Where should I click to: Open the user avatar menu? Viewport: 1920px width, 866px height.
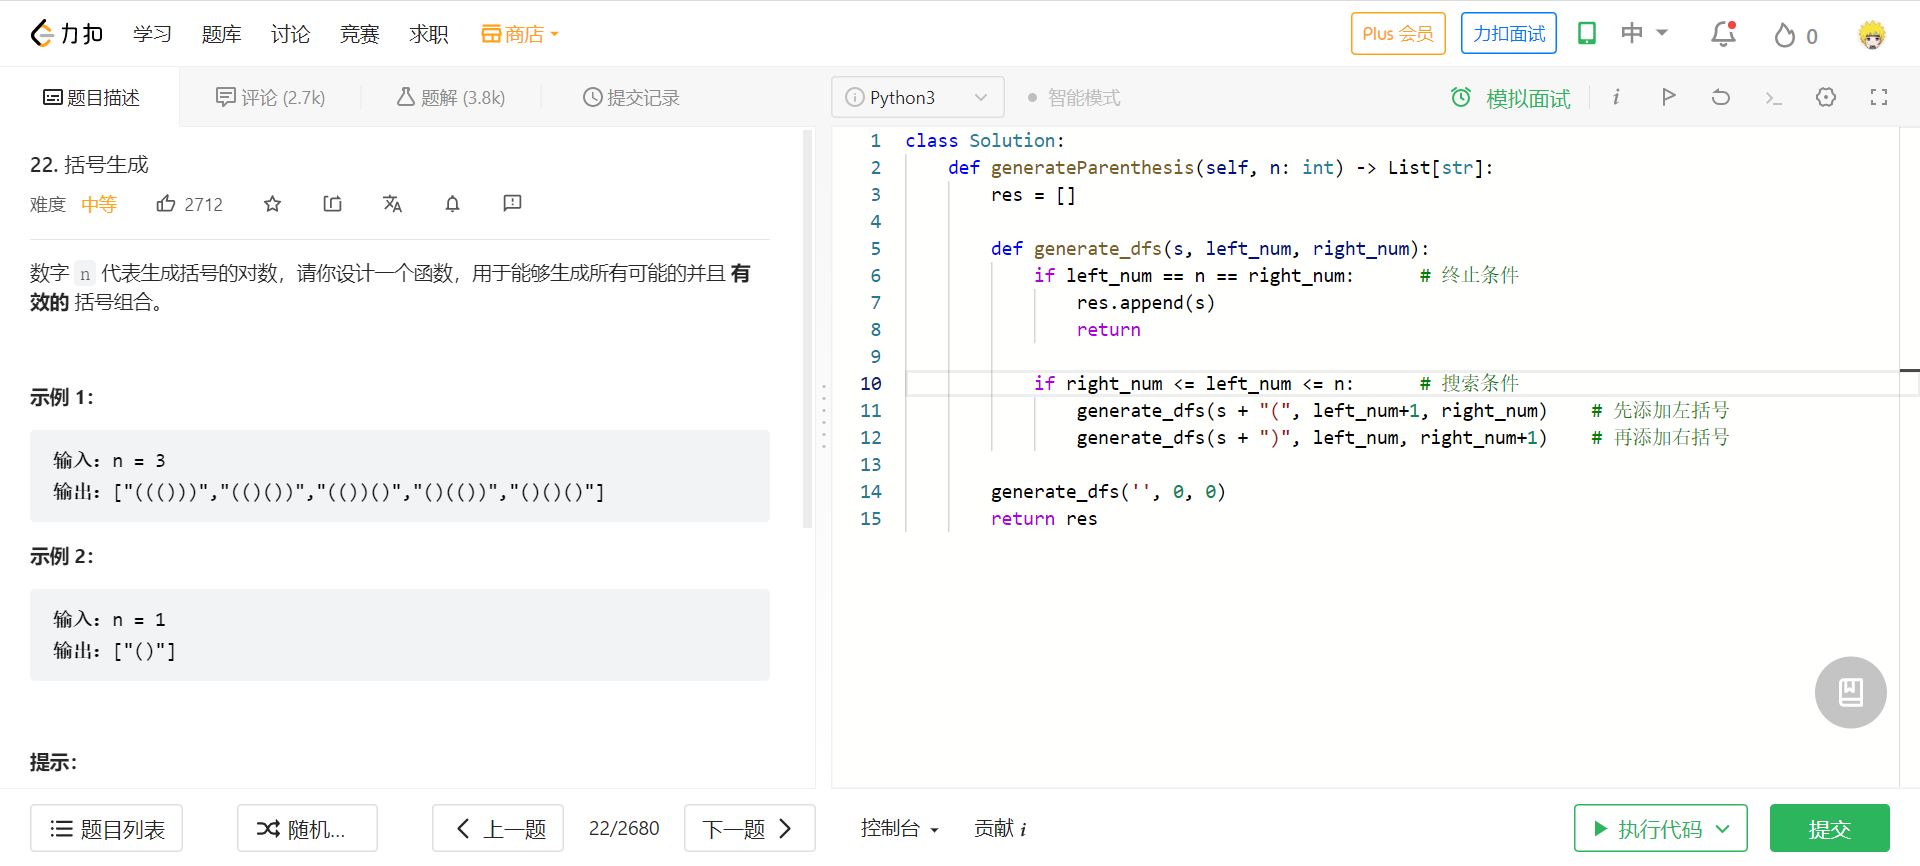click(x=1871, y=35)
